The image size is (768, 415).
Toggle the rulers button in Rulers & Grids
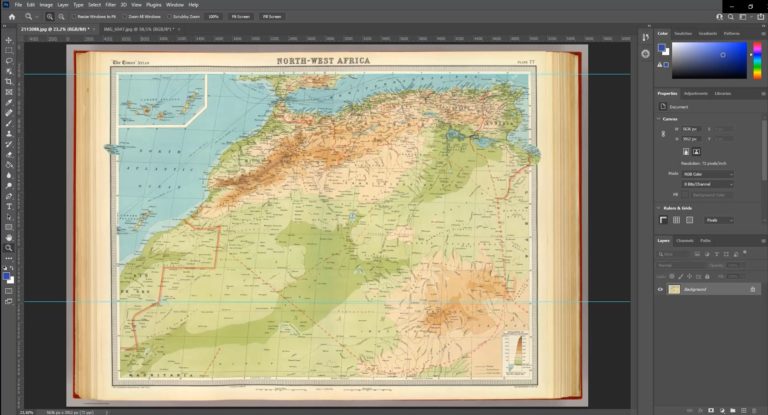pos(663,220)
